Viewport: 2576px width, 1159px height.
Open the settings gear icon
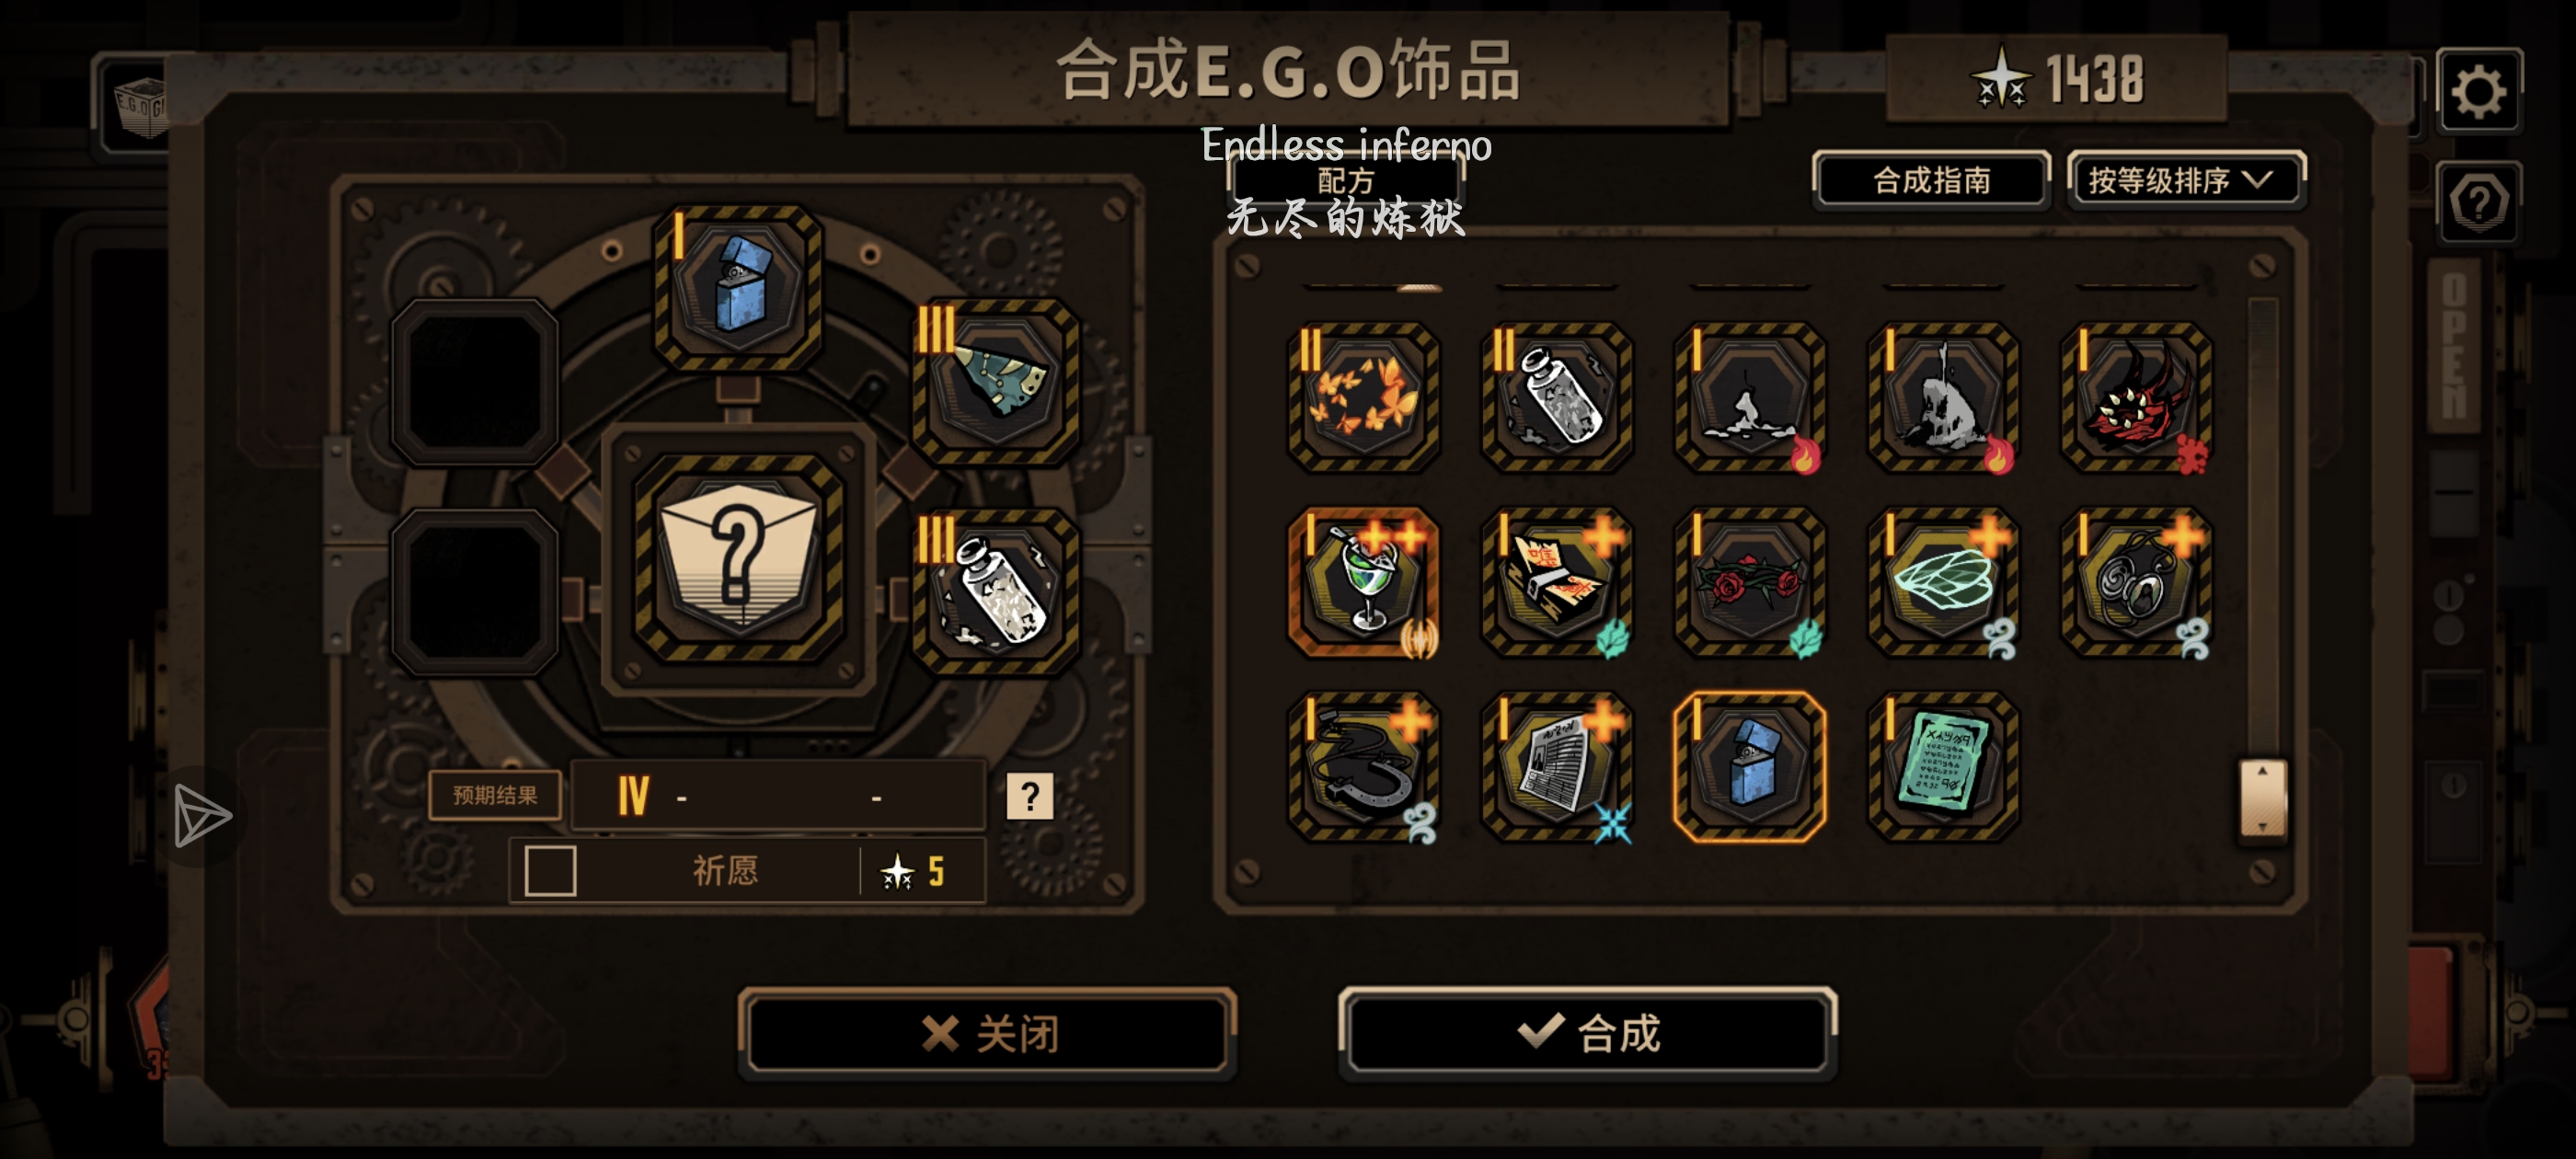[x=2478, y=92]
